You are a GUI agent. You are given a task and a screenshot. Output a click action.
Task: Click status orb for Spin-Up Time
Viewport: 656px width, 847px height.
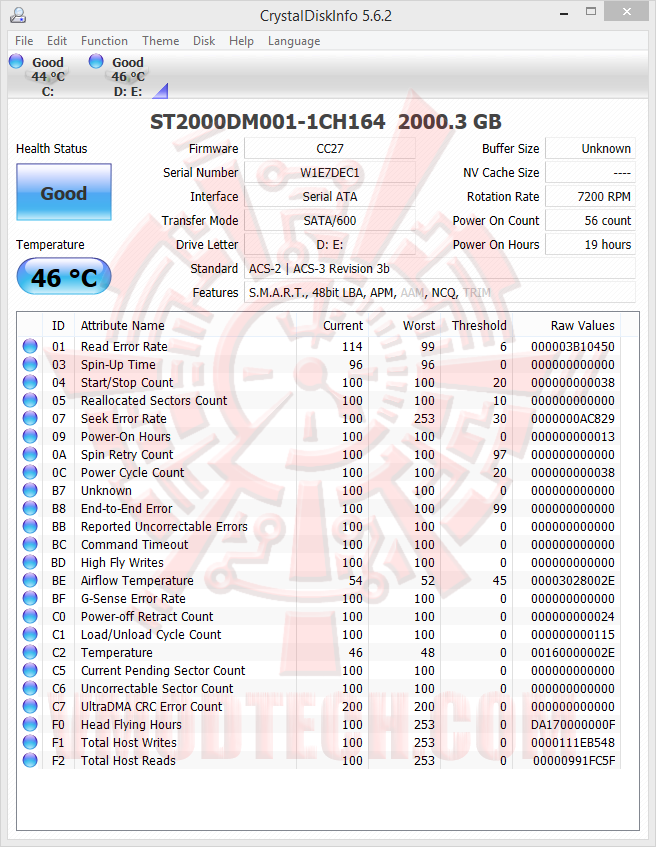[x=30, y=364]
